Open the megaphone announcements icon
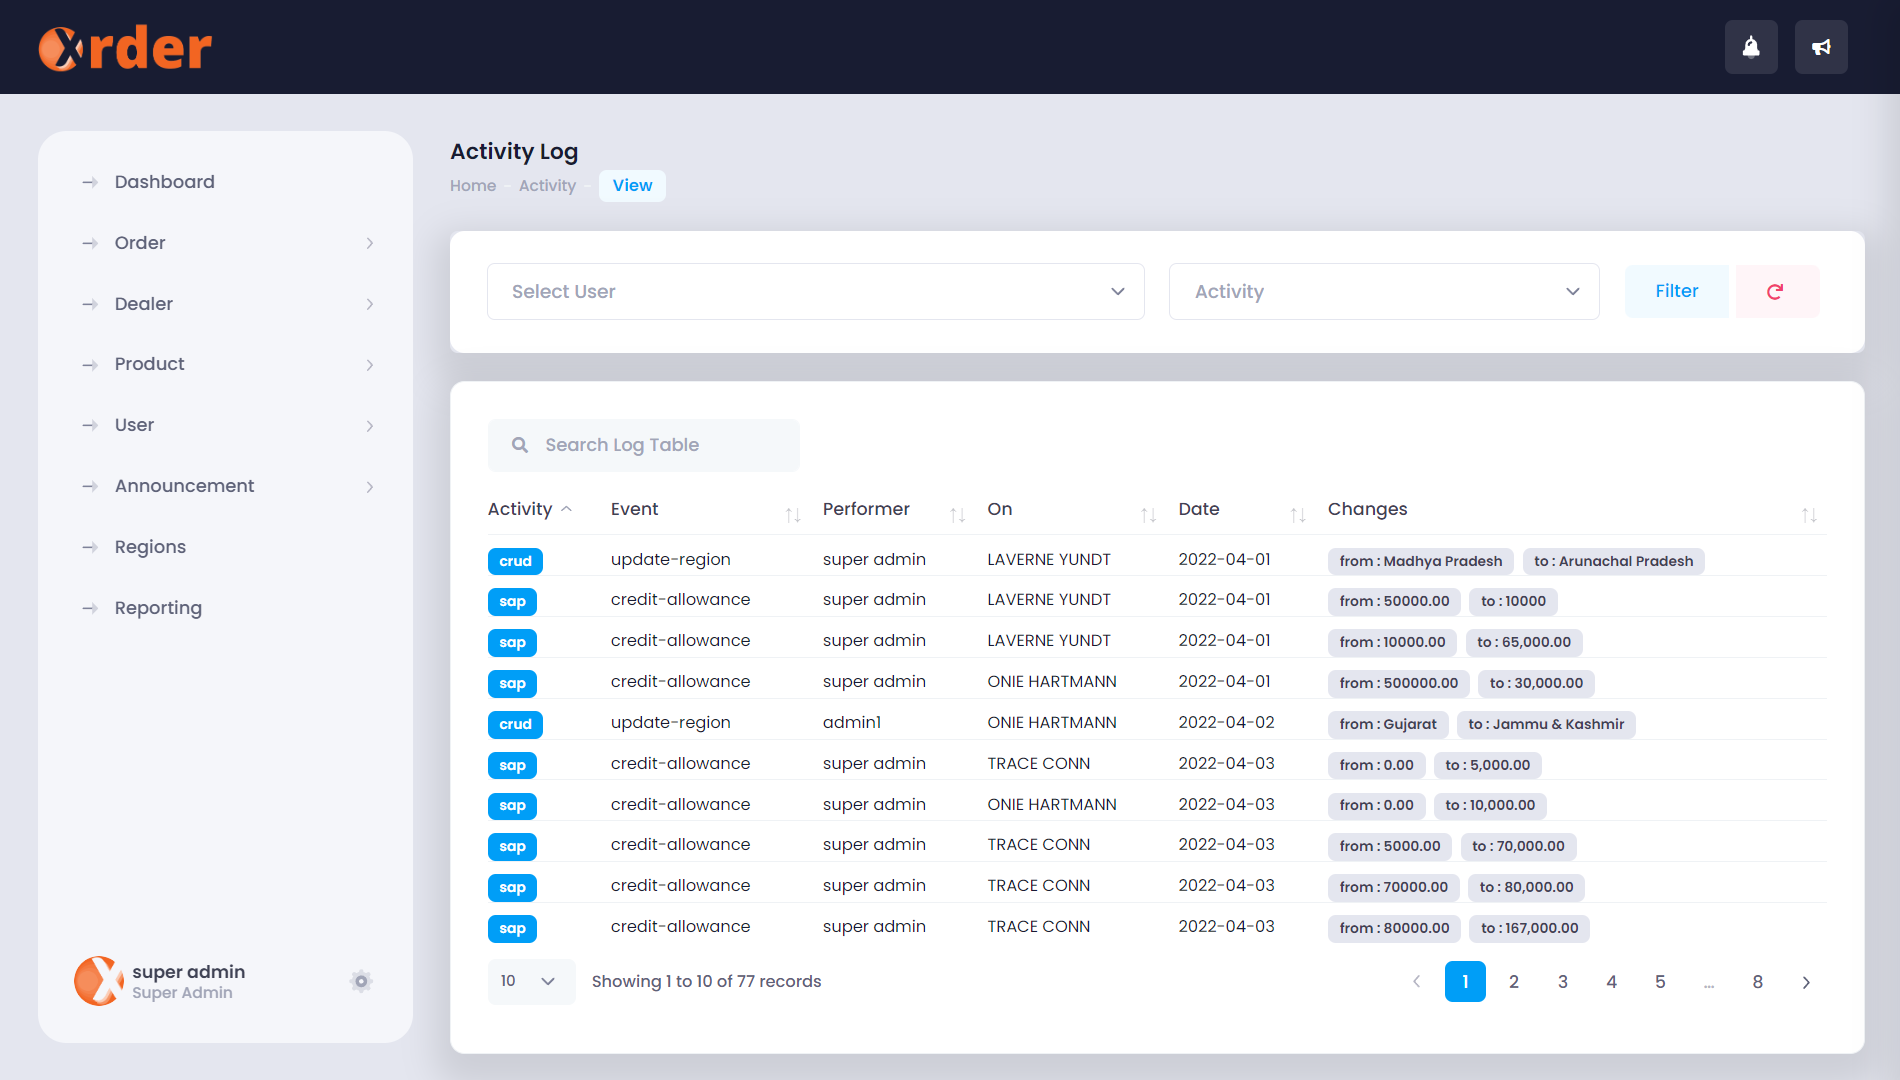The image size is (1900, 1080). pyautogui.click(x=1820, y=47)
